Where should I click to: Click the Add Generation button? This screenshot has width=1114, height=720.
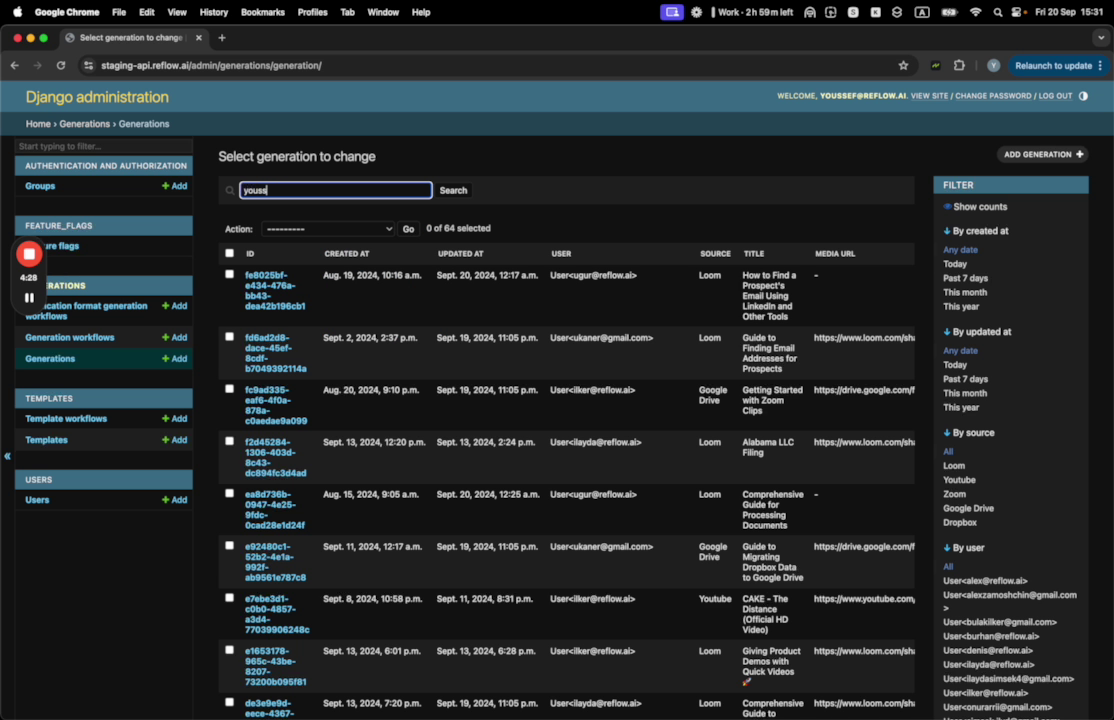pos(1043,155)
